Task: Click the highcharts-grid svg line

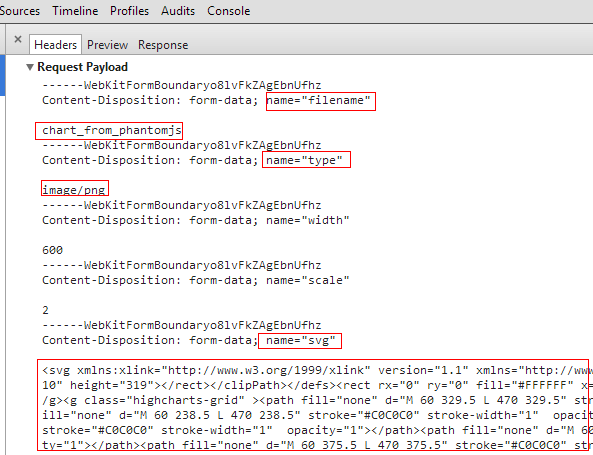Action: (x=317, y=400)
